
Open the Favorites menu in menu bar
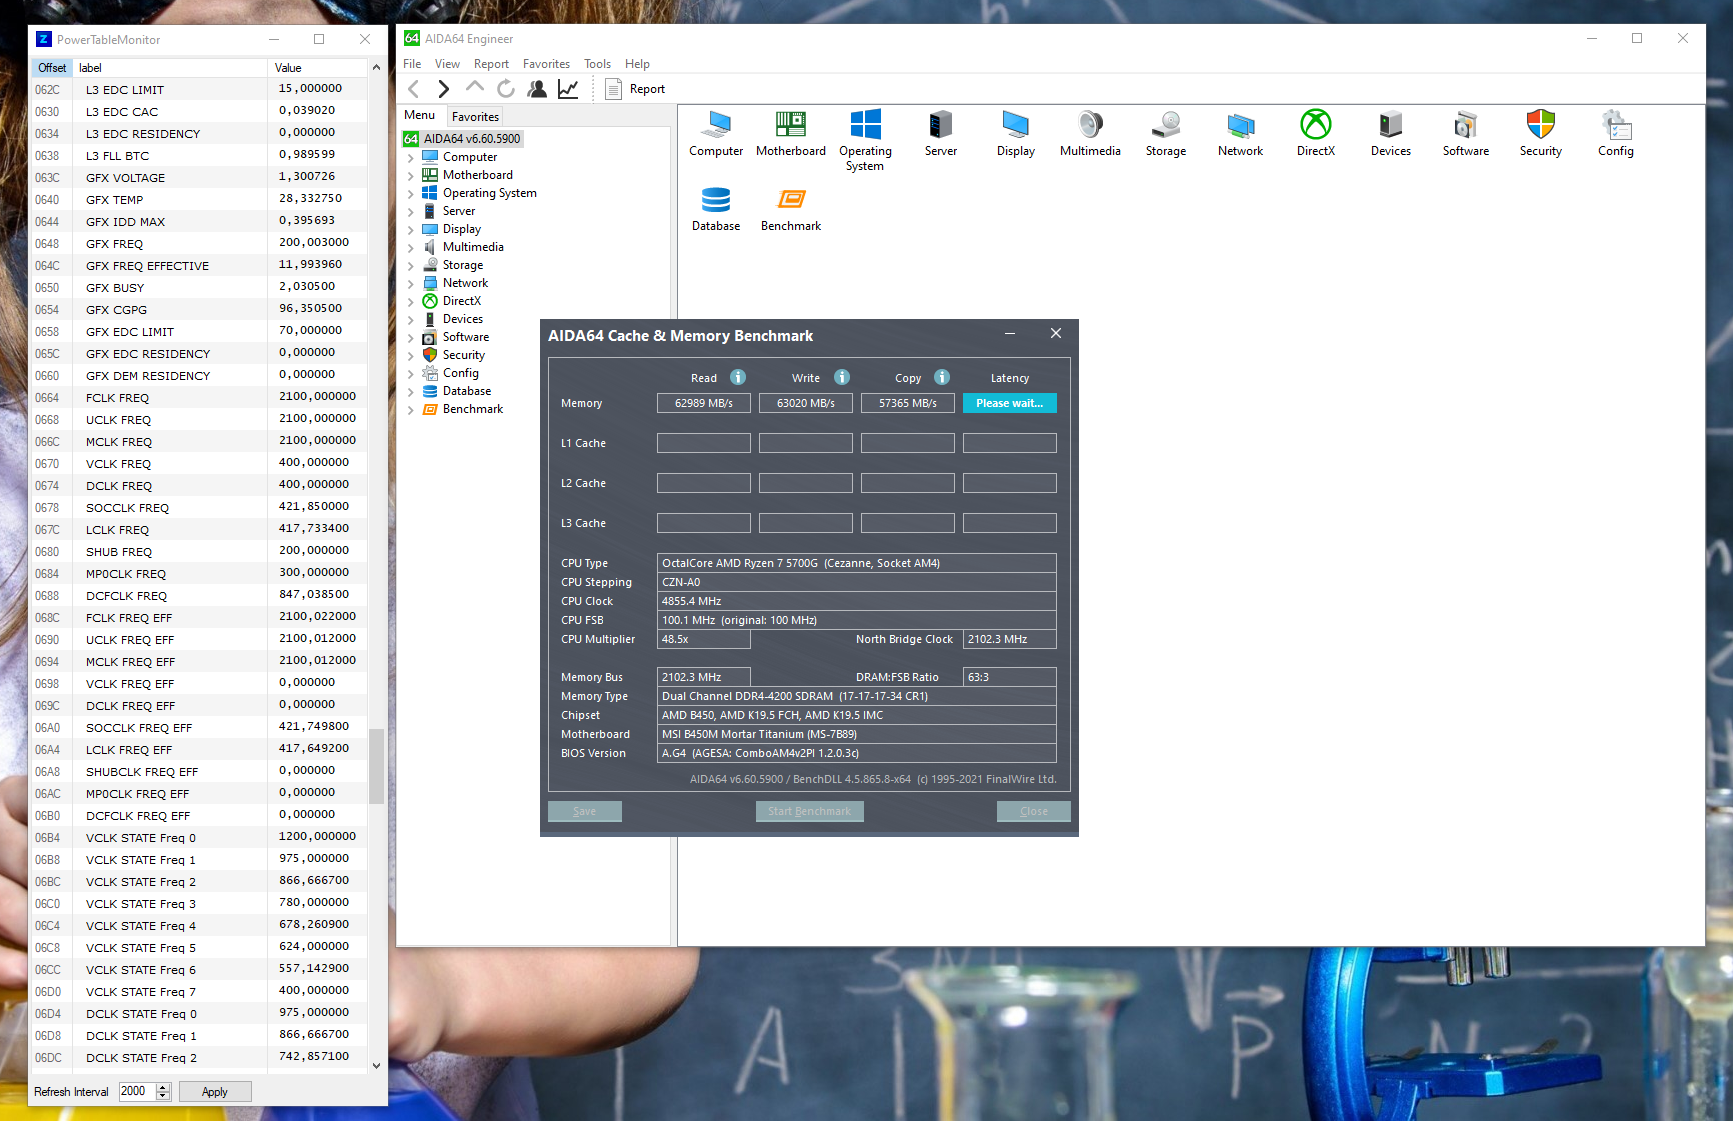tap(546, 64)
